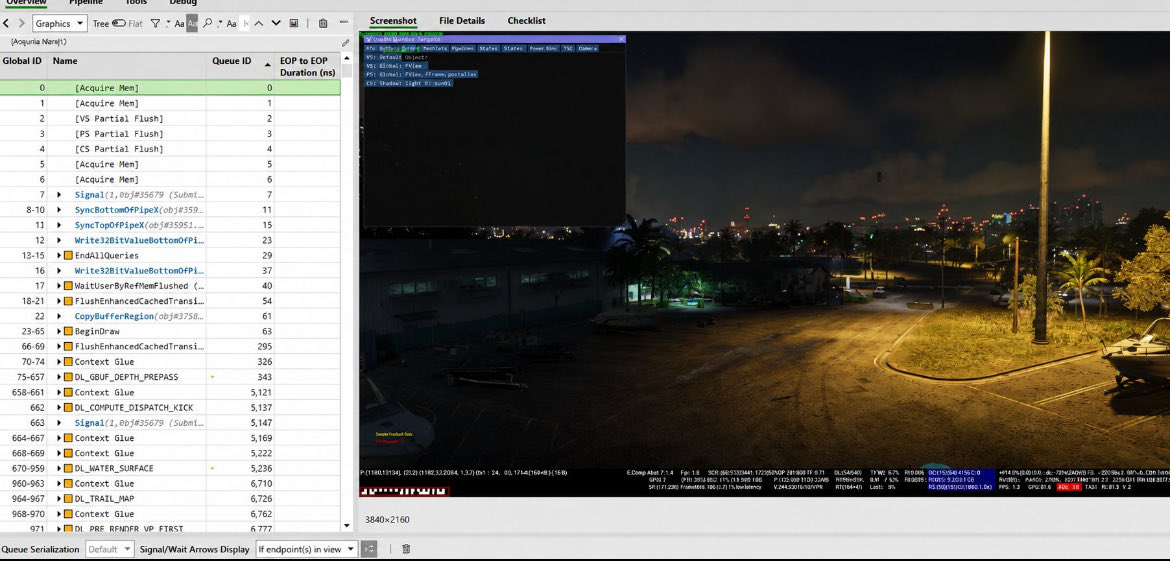Select the first [Acquire Mem] row, ID 0

pos(170,88)
